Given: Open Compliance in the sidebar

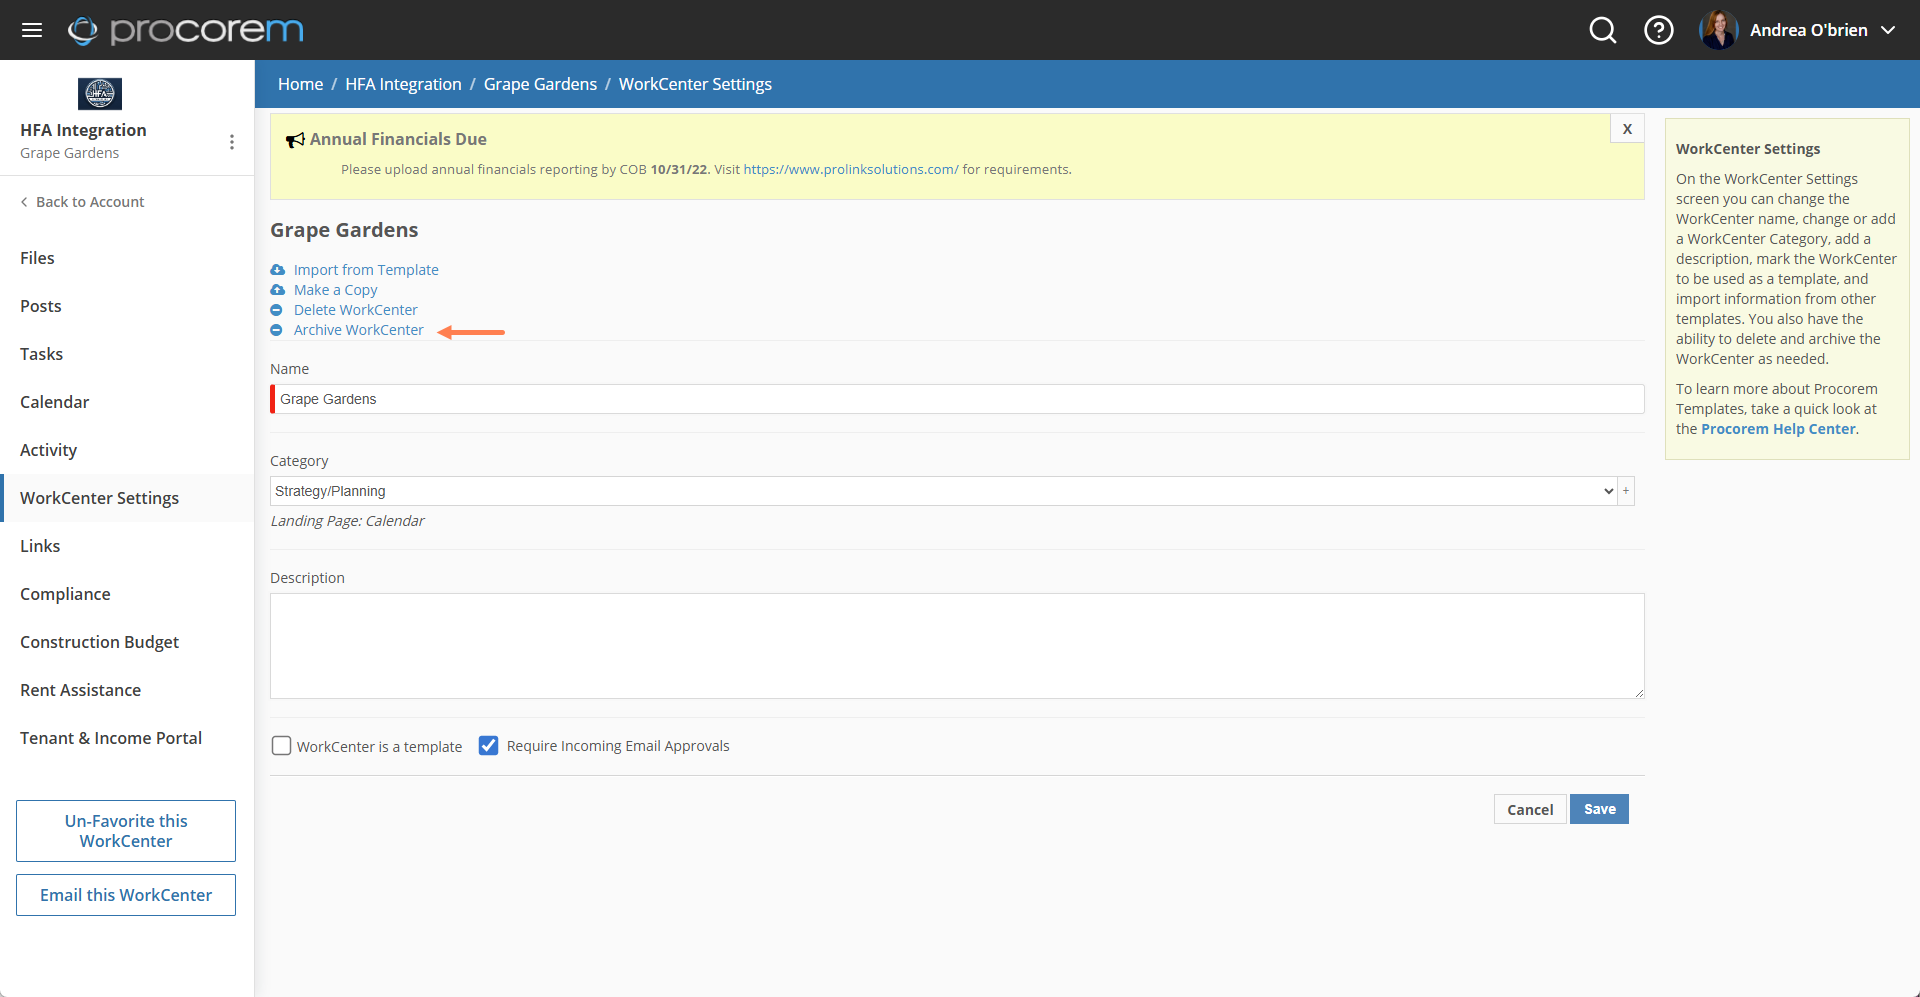Looking at the screenshot, I should point(127,594).
